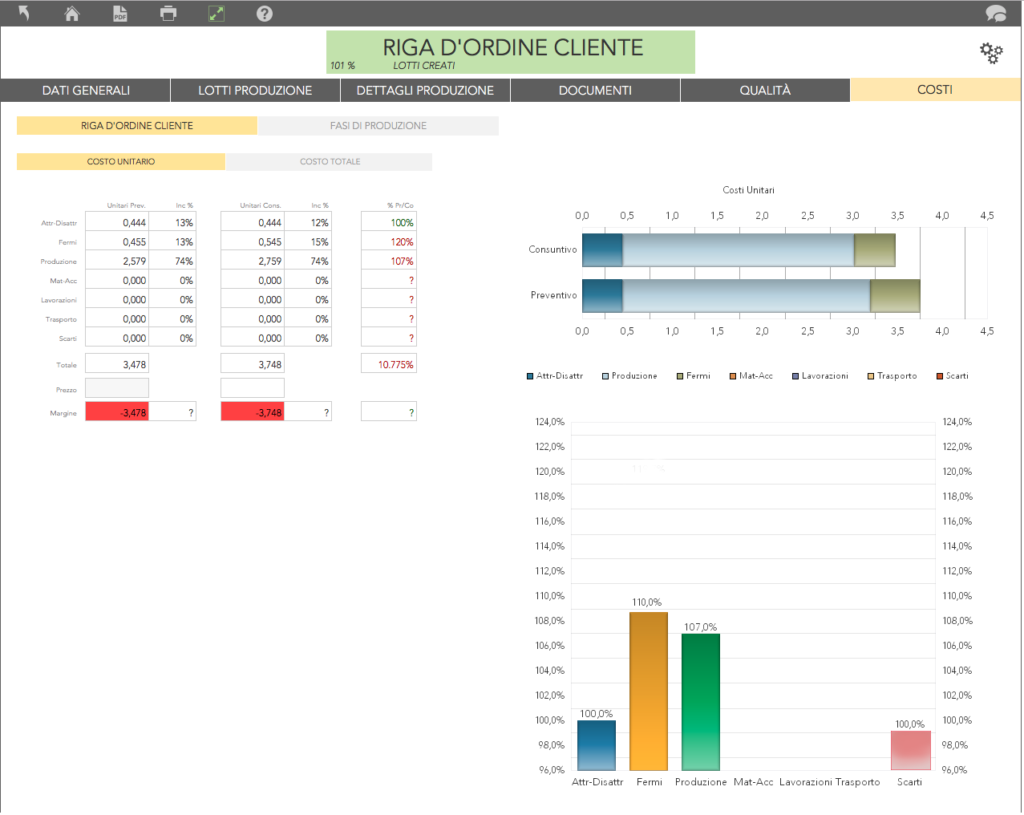Viewport: 1024px width, 815px height.
Task: Toggle fullscreen with green arrows icon
Action: [x=216, y=13]
